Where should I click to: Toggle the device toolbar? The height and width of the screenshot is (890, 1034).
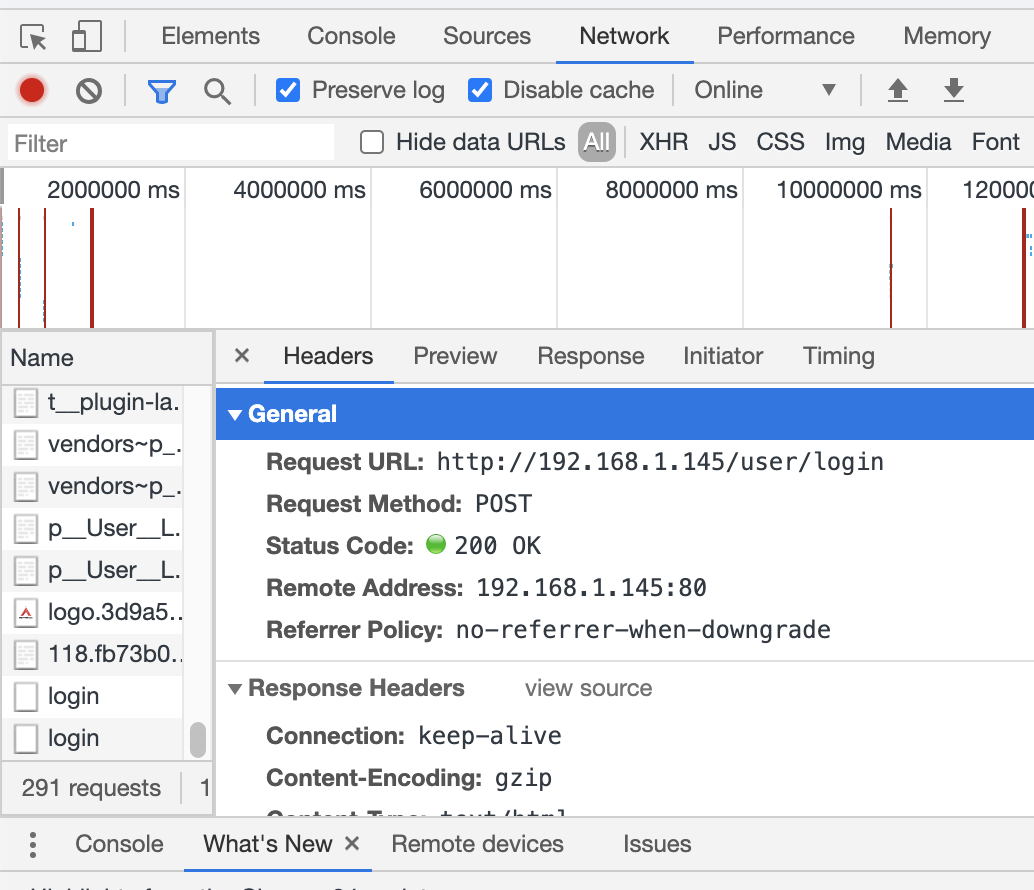point(85,34)
